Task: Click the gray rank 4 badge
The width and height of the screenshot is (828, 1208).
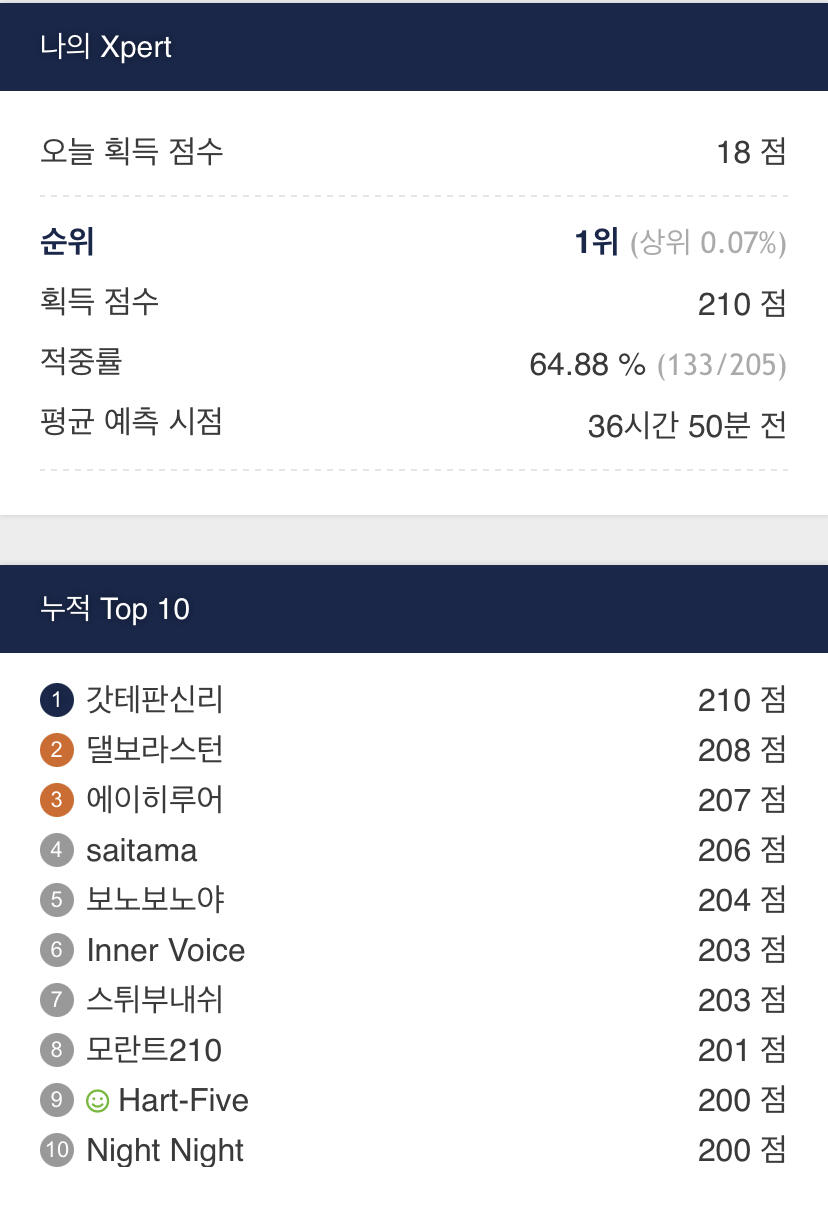Action: pyautogui.click(x=57, y=850)
